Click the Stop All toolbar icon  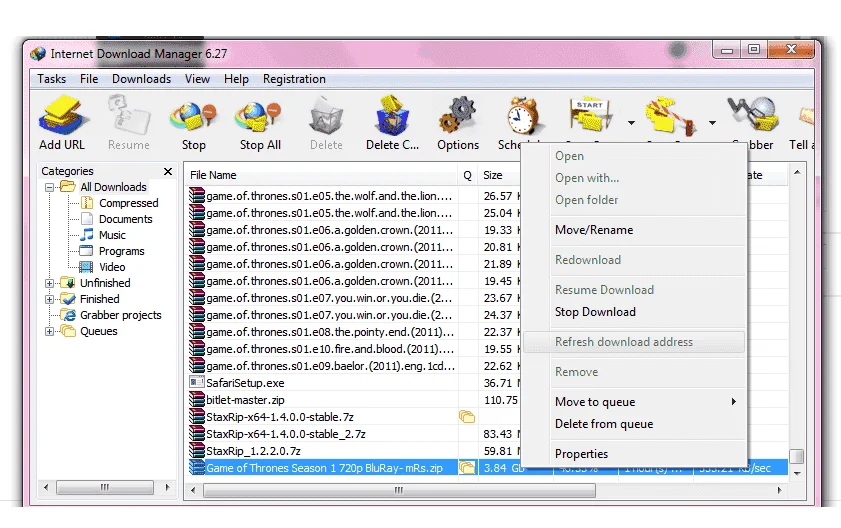click(260, 116)
